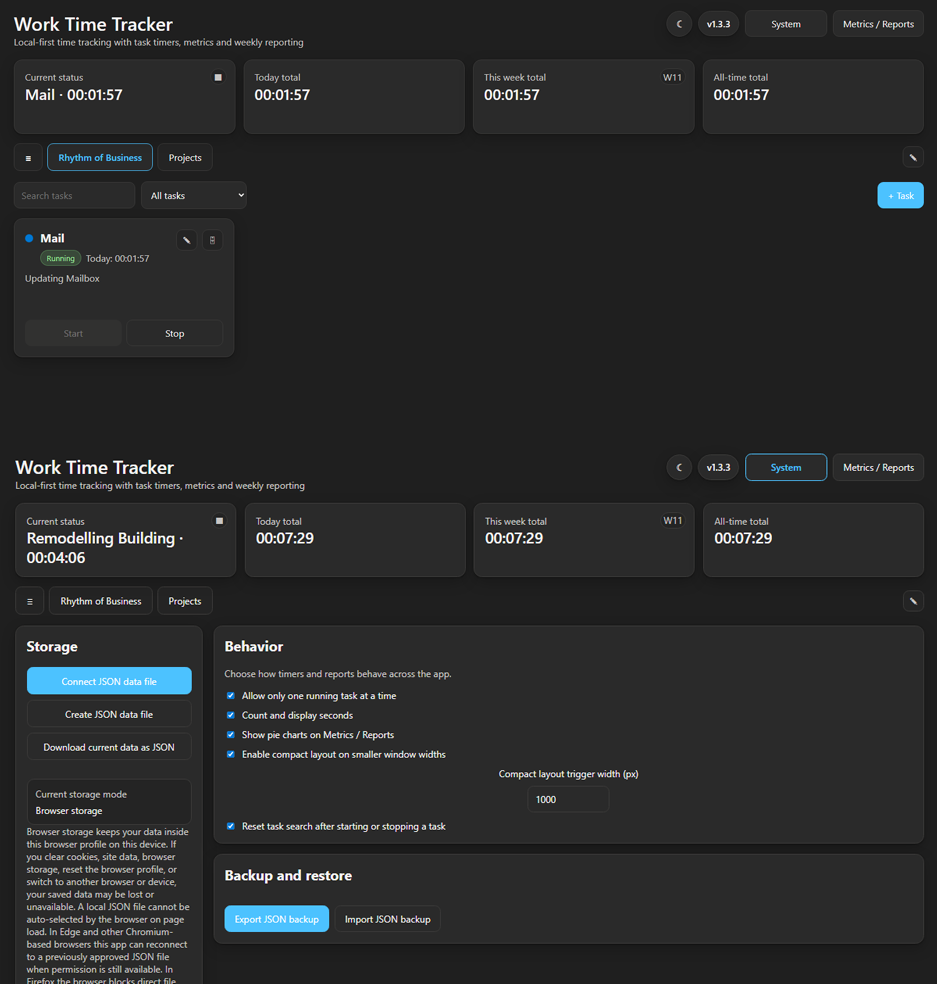937x984 pixels.
Task: Click stop icon in Remodelling Building status card
Action: pos(219,521)
